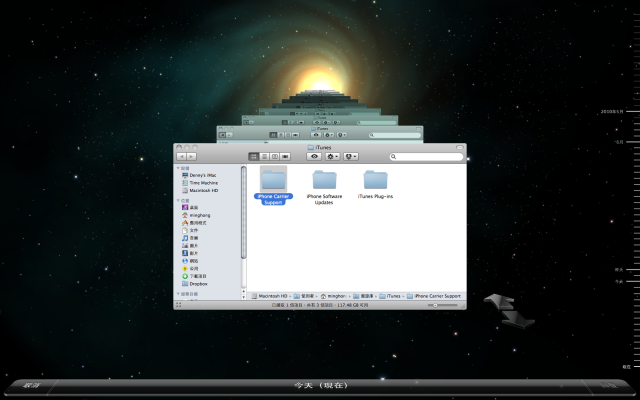Open the Action gear dropdown menu

click(333, 157)
